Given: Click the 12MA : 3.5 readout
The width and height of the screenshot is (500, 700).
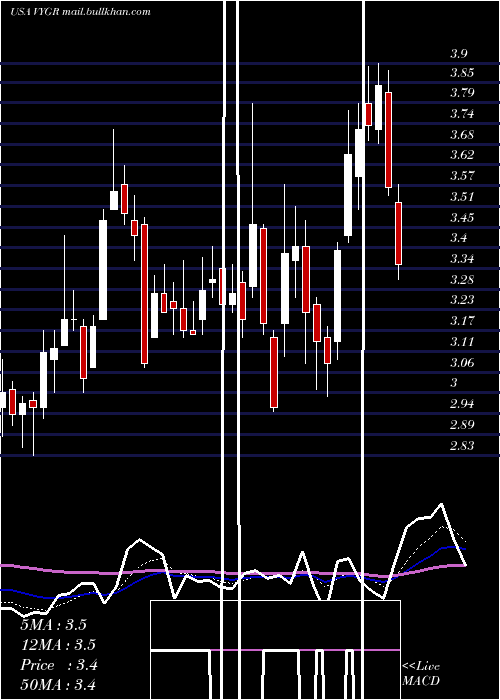Looking at the screenshot, I should (58, 645).
